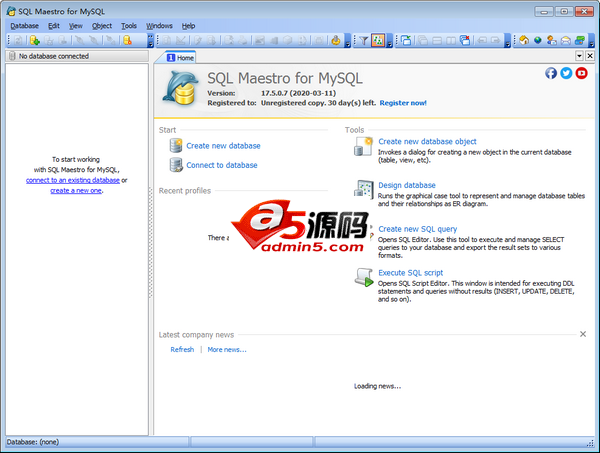This screenshot has width=600, height=453.
Task: Click the More news... link
Action: [x=227, y=350]
